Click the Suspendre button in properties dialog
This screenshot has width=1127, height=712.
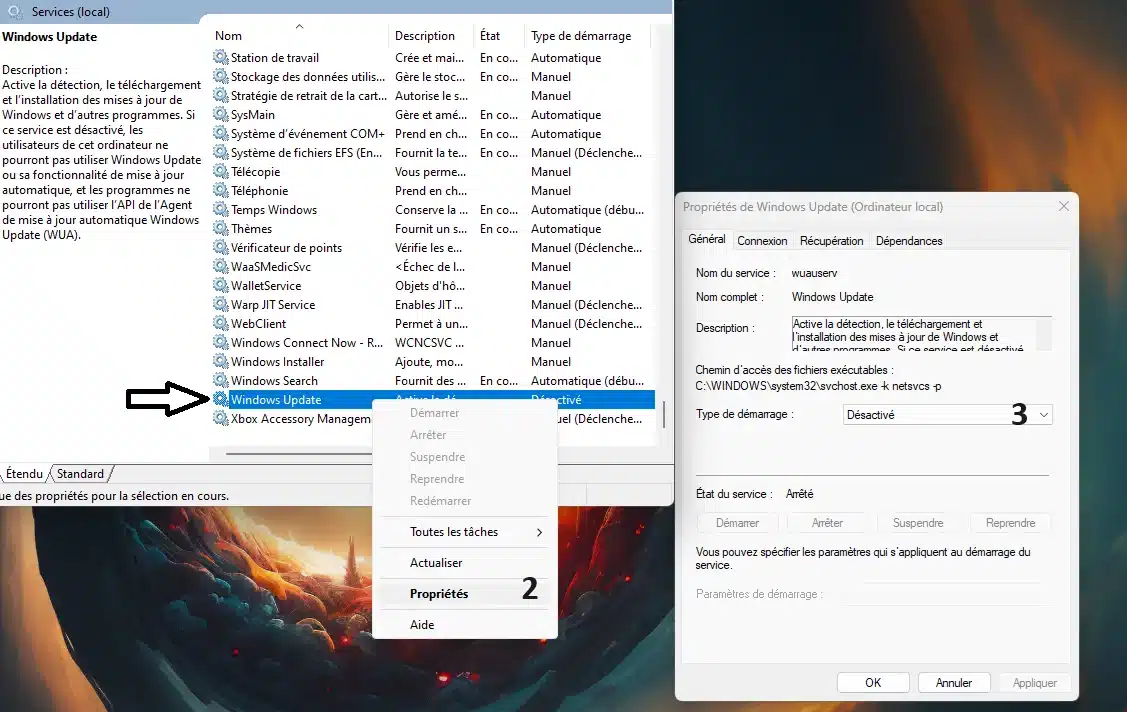918,523
